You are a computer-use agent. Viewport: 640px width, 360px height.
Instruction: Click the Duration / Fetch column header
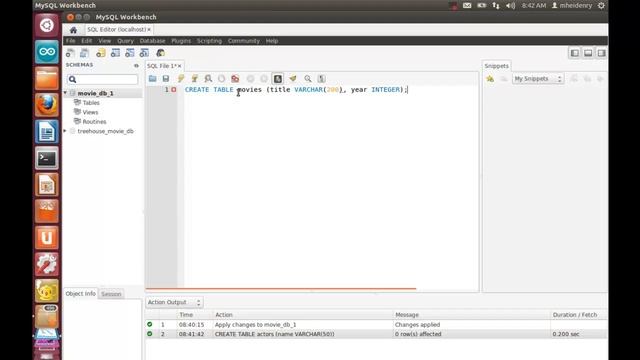575,315
